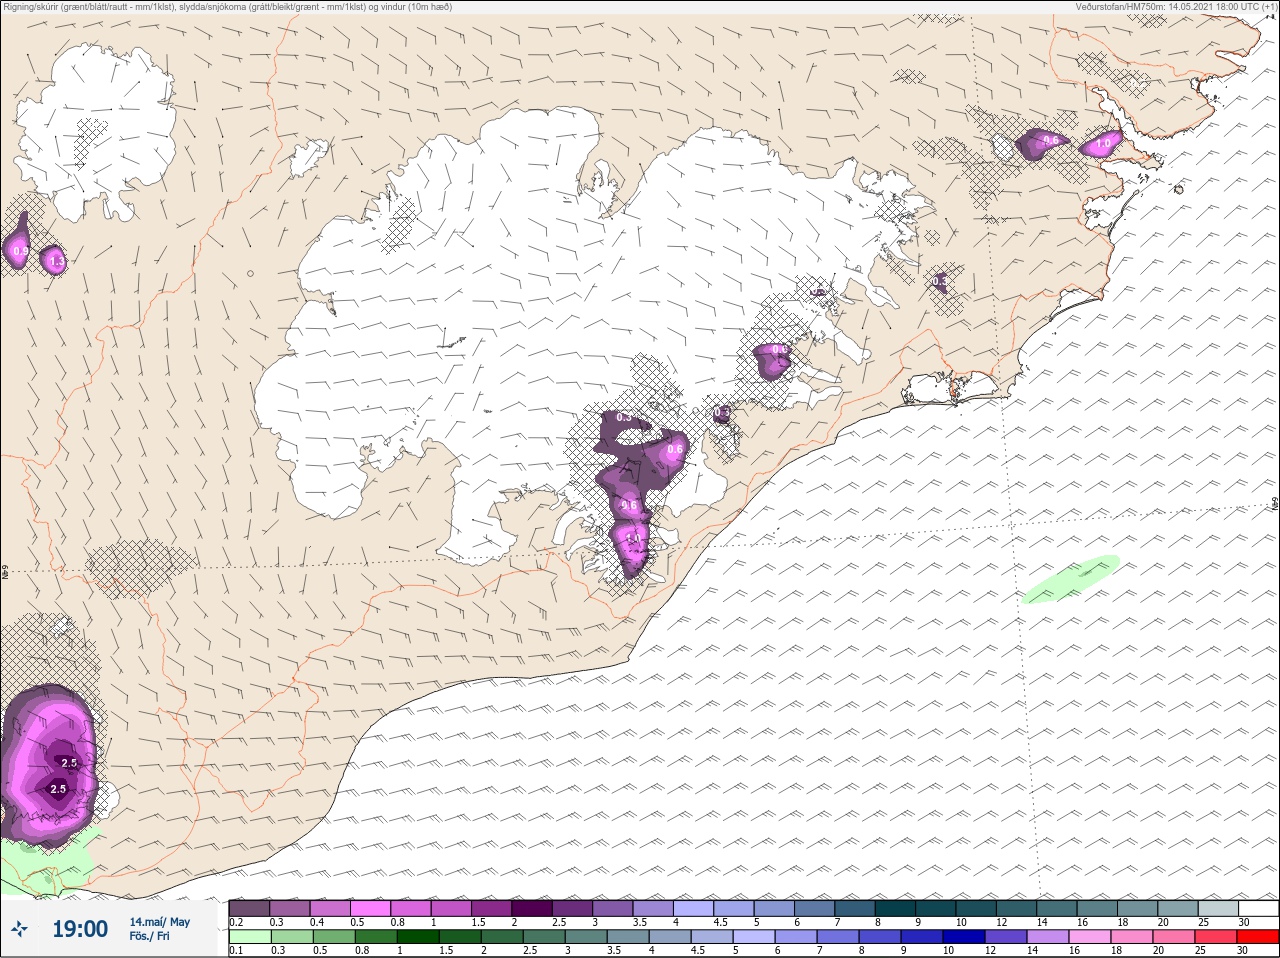Pick the dusky purple upper-row swatch labeled 0.2

[250, 908]
